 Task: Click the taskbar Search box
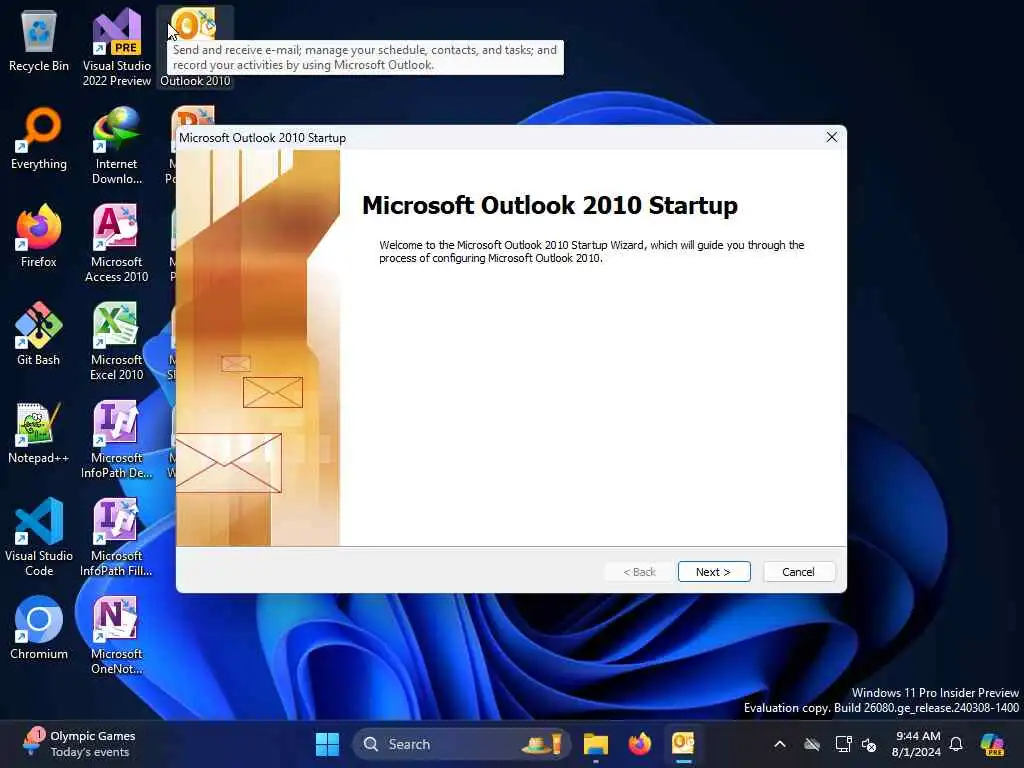click(461, 744)
